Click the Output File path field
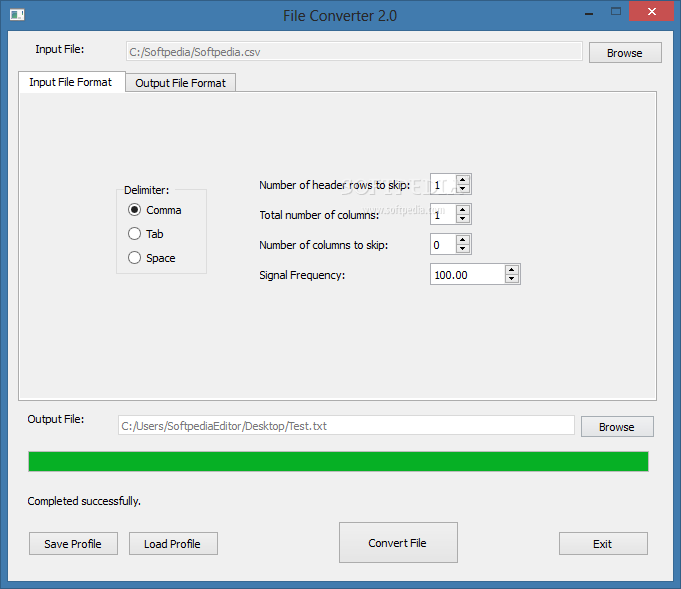 pyautogui.click(x=346, y=425)
